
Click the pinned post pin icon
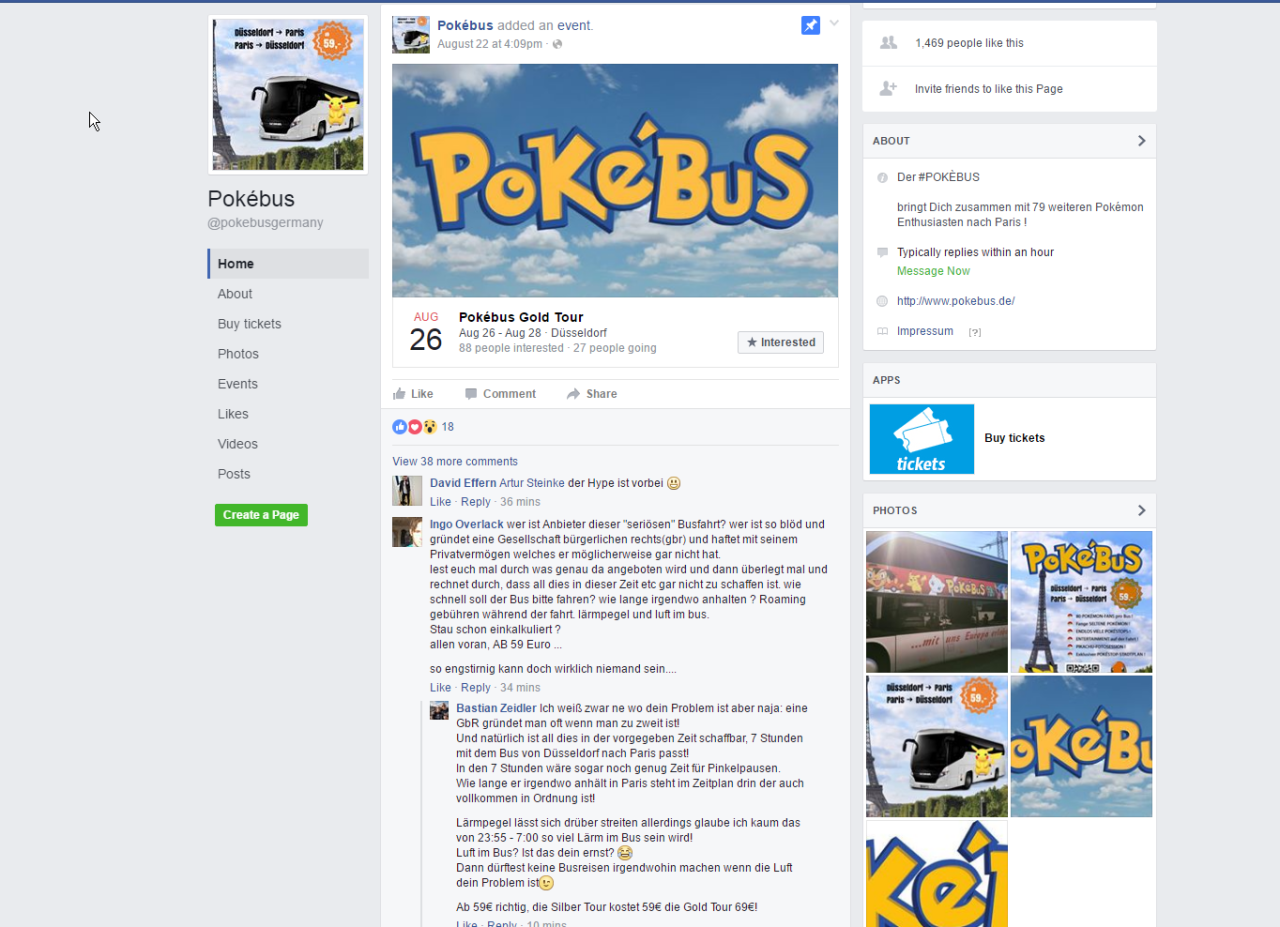[811, 25]
